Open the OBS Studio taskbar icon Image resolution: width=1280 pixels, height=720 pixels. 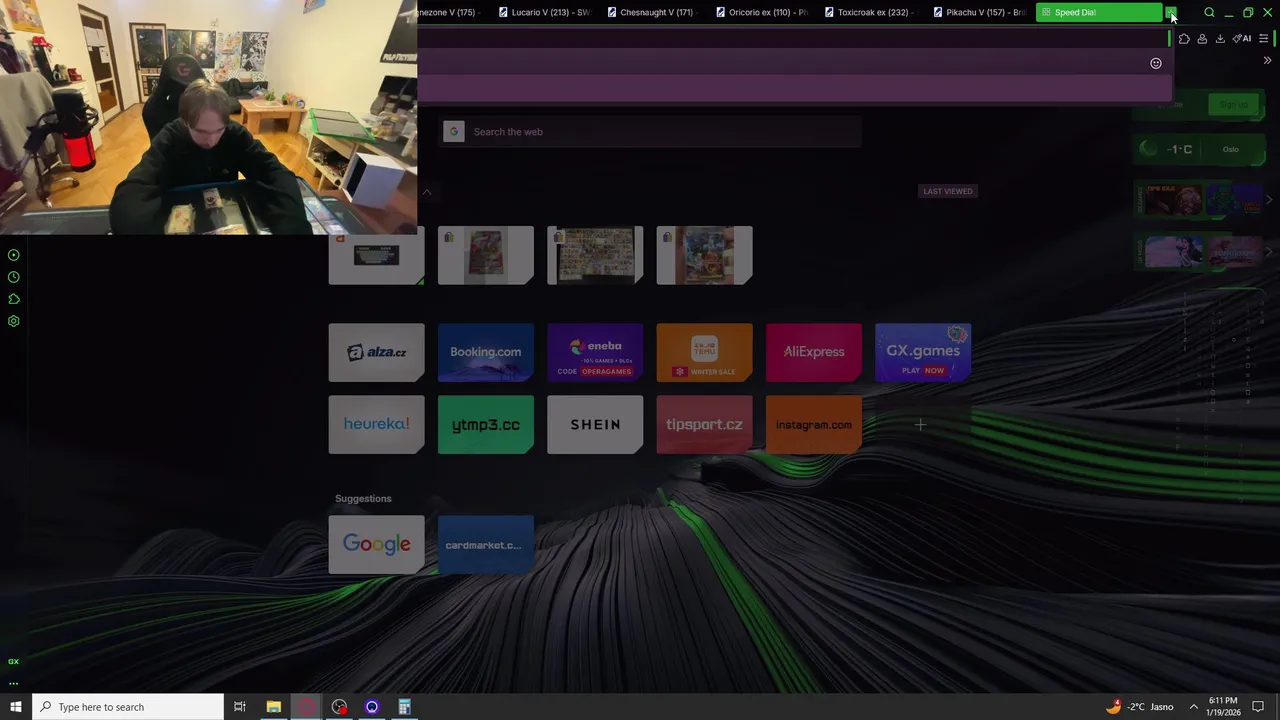[339, 707]
